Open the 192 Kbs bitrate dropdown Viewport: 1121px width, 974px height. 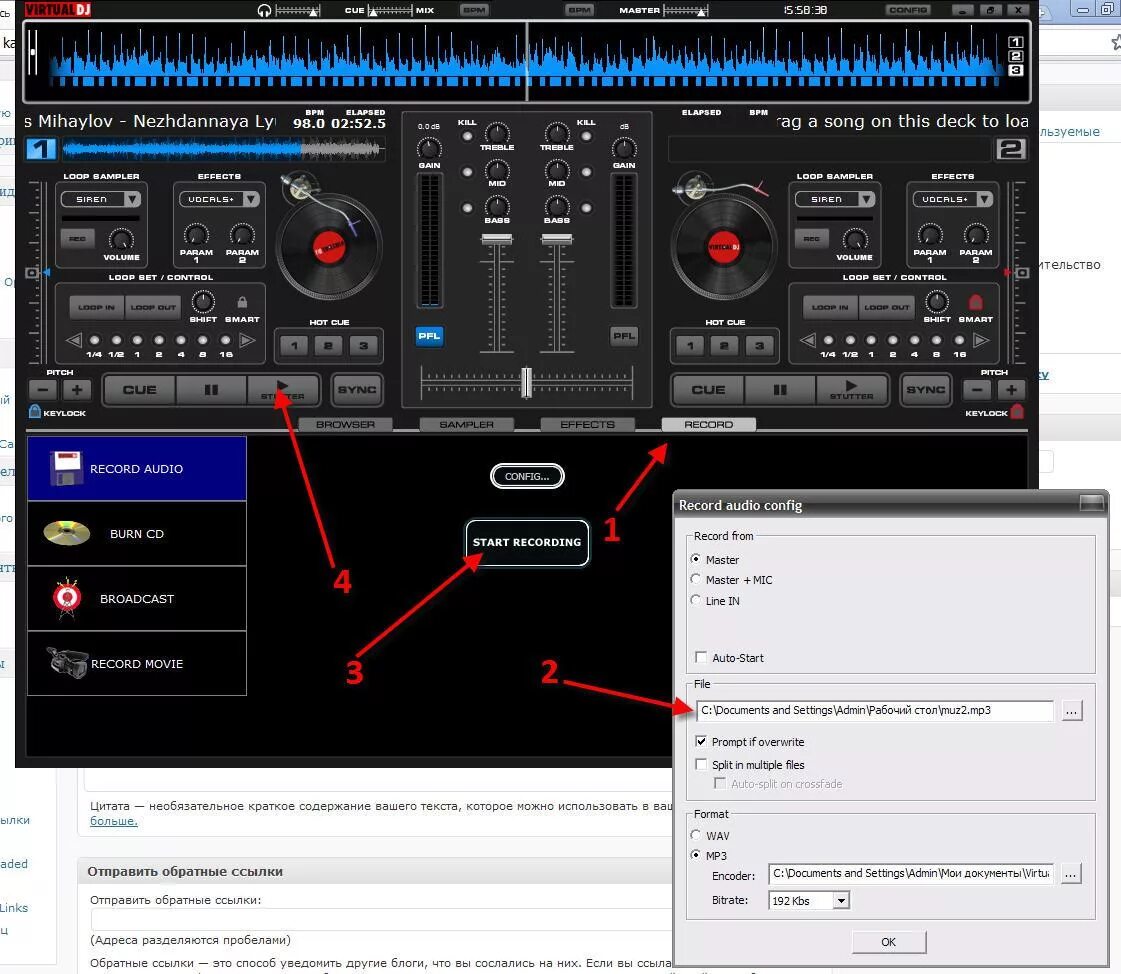click(841, 900)
